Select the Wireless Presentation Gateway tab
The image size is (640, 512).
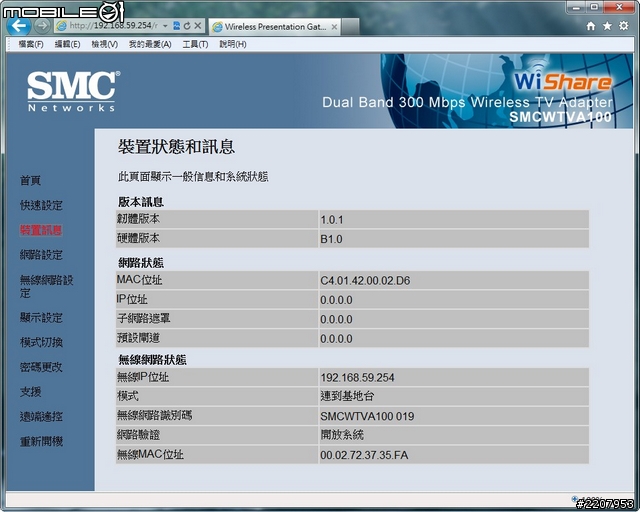click(274, 27)
